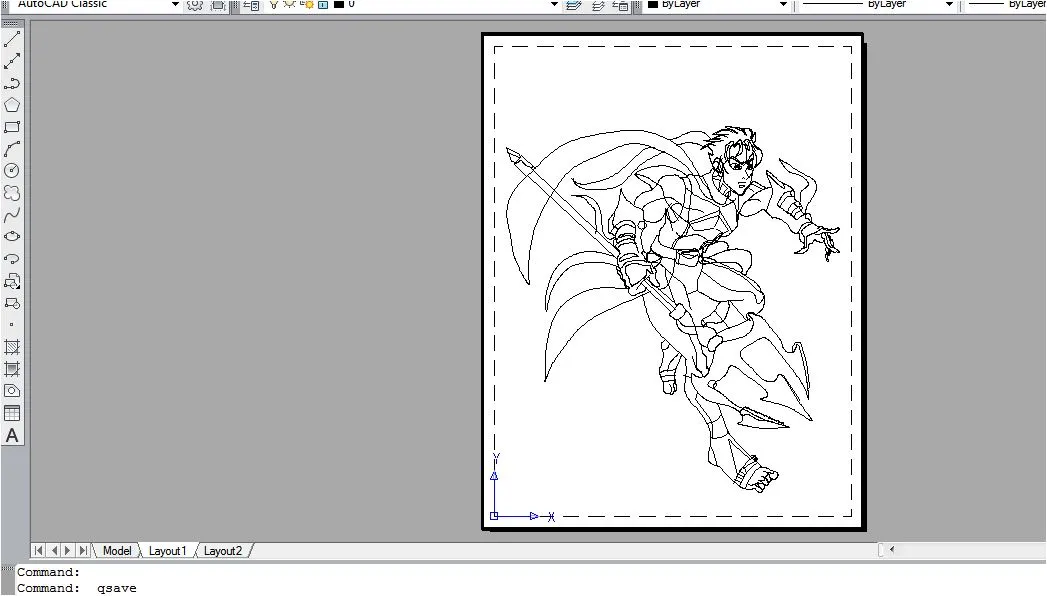Select the Spline tool
1047x596 pixels.
(x=12, y=215)
